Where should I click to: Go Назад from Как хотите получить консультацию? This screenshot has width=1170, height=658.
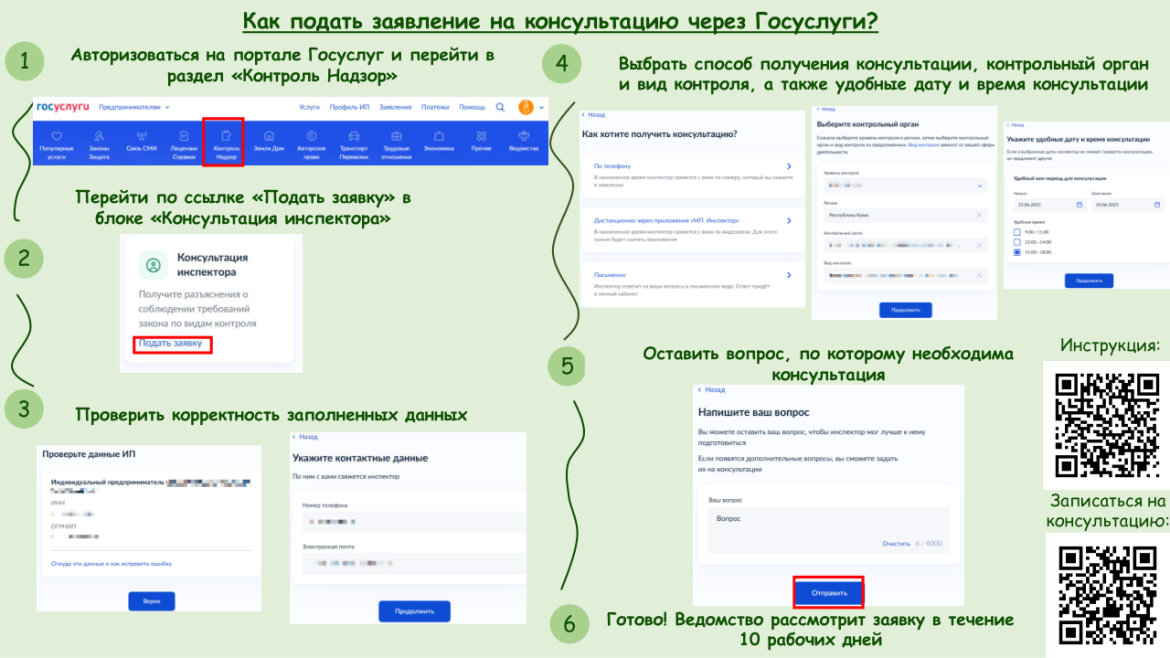coord(593,115)
